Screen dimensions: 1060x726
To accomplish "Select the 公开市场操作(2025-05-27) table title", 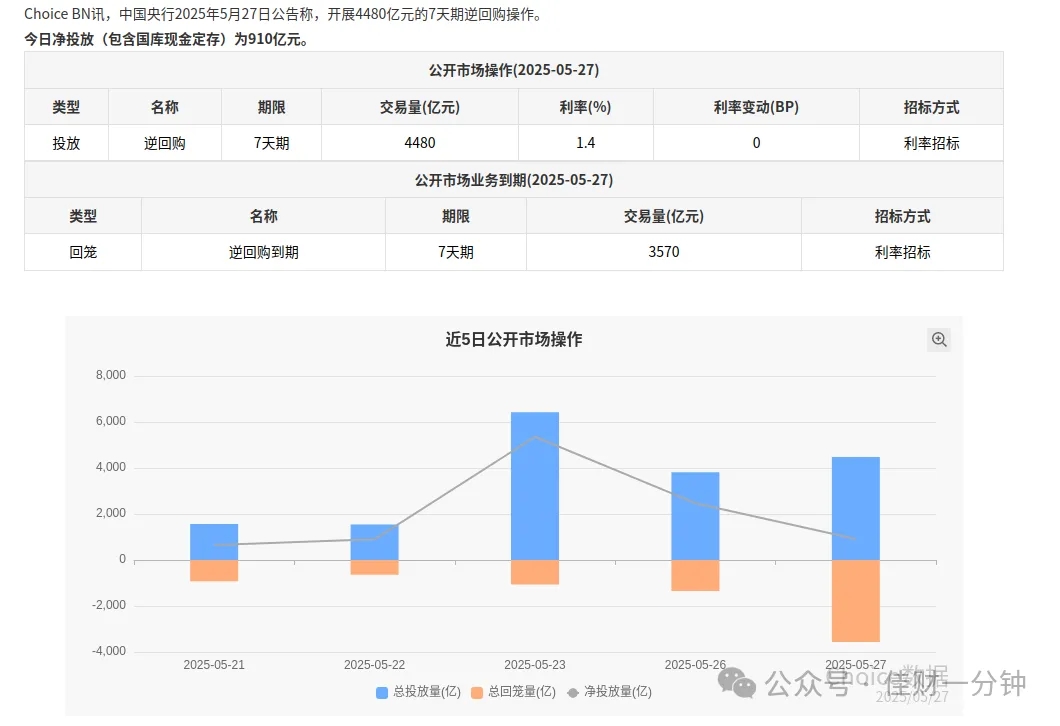I will tap(514, 70).
